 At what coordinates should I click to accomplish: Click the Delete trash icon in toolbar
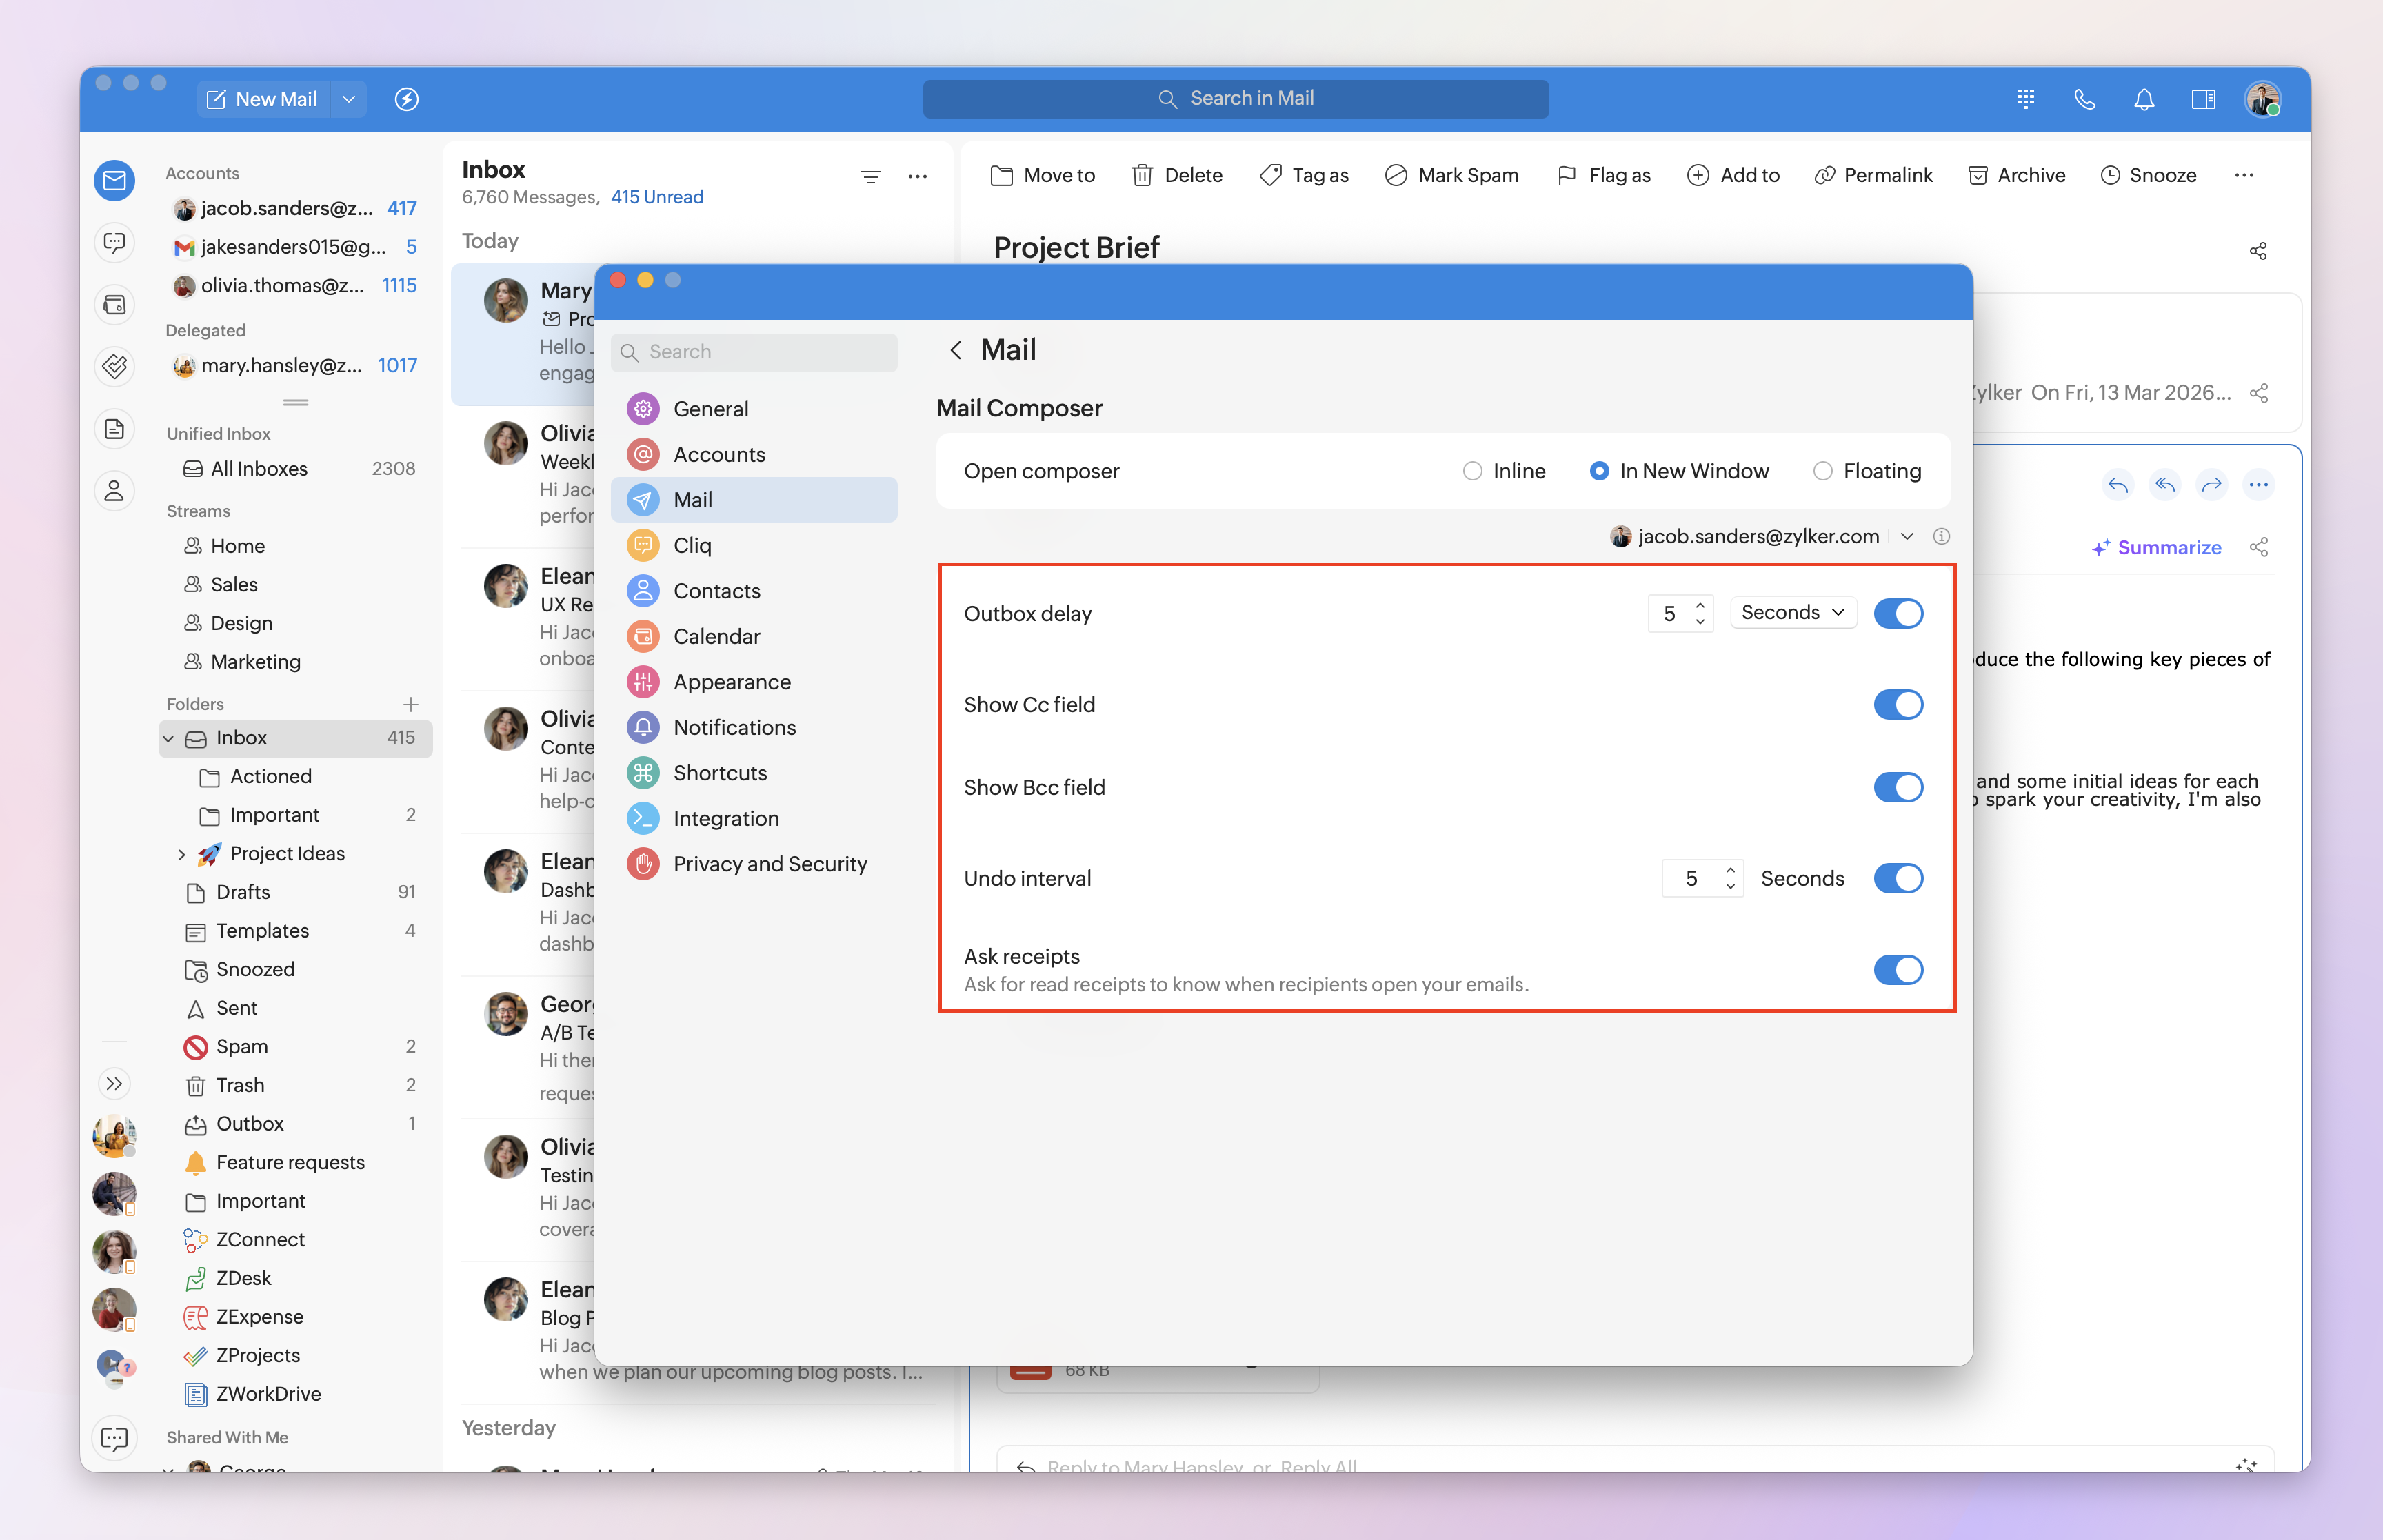tap(1142, 175)
